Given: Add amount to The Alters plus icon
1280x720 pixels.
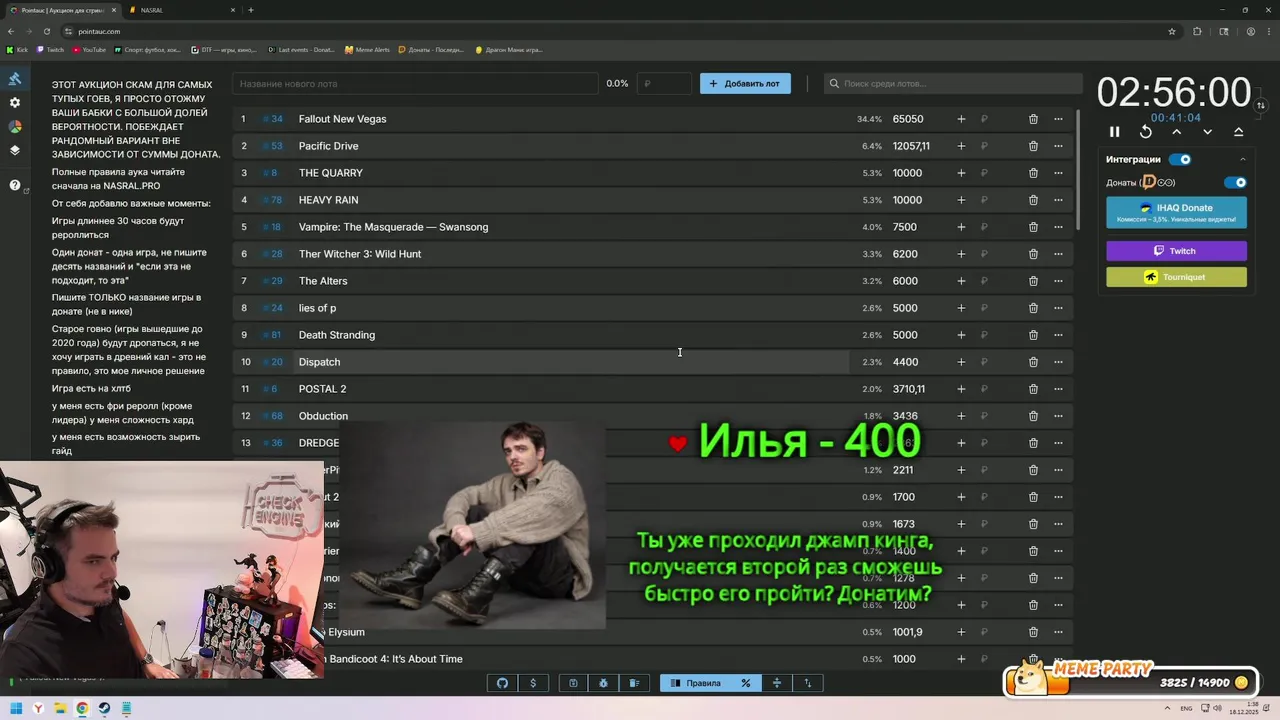Looking at the screenshot, I should pos(961,281).
